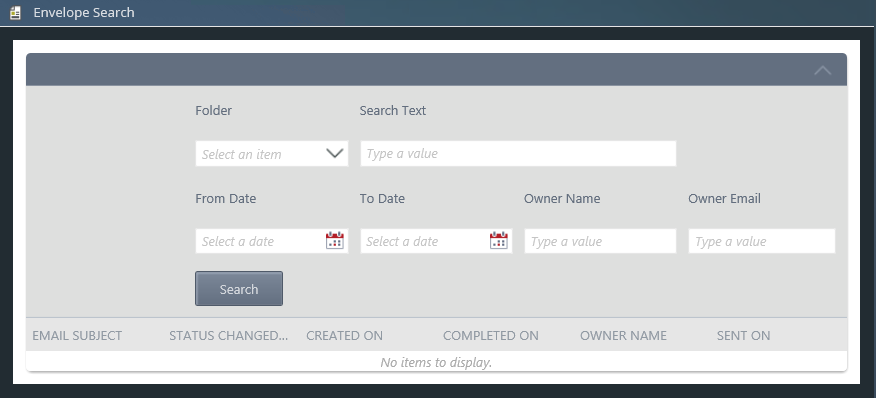Collapse the search panel with the chevron
876x398 pixels.
822,70
